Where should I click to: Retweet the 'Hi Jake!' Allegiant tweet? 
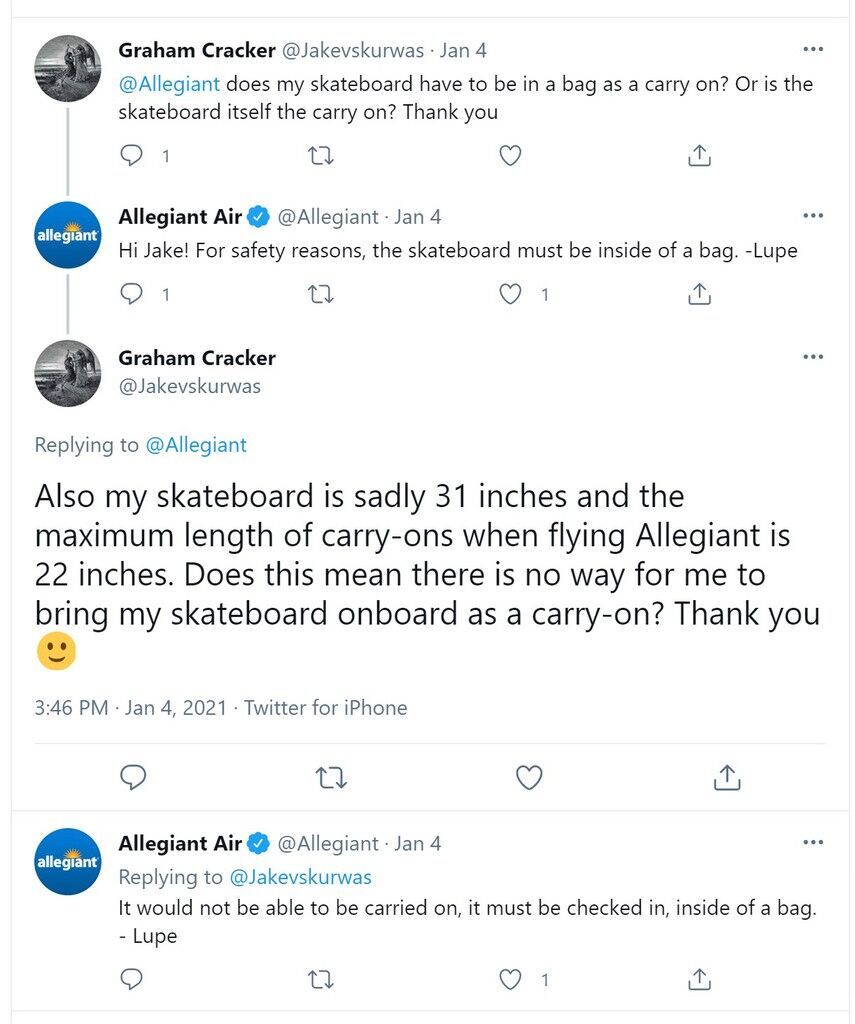pos(320,295)
